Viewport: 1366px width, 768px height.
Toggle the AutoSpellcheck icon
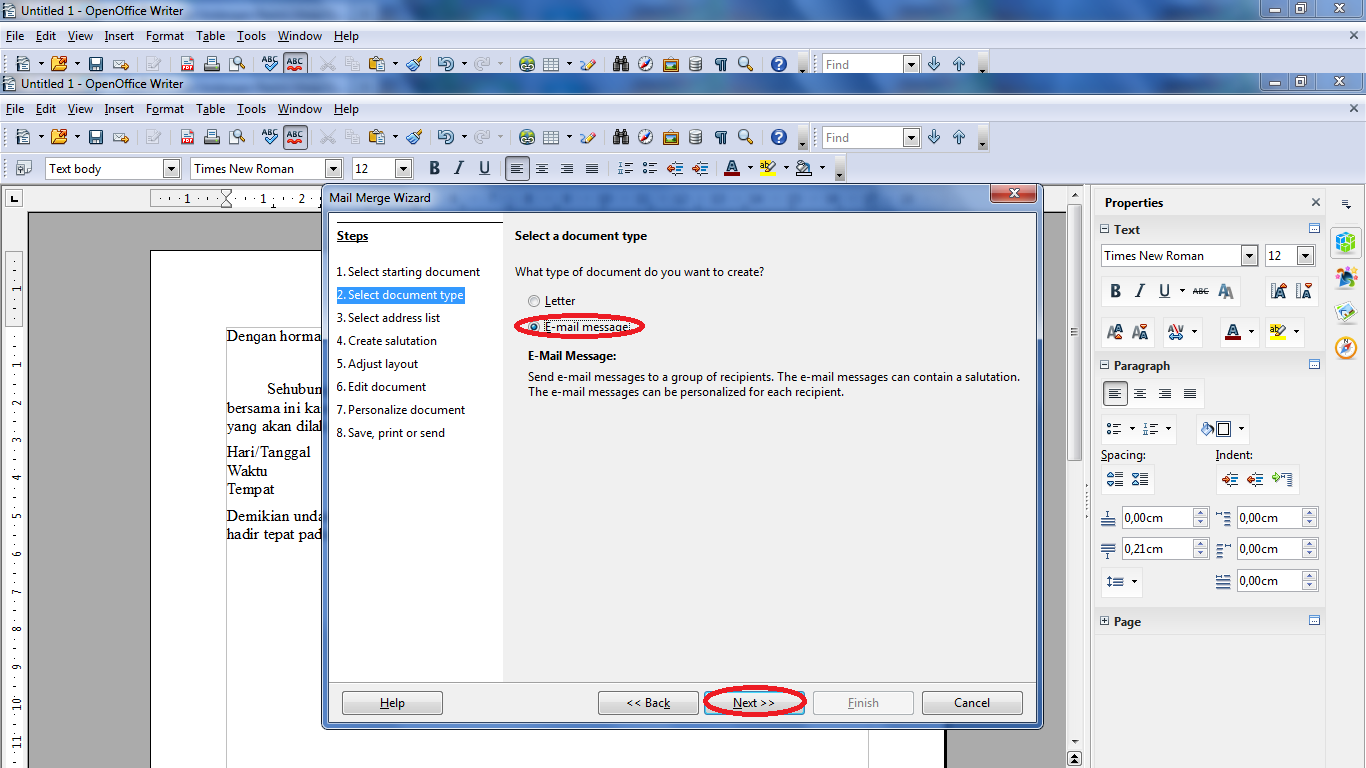click(295, 137)
